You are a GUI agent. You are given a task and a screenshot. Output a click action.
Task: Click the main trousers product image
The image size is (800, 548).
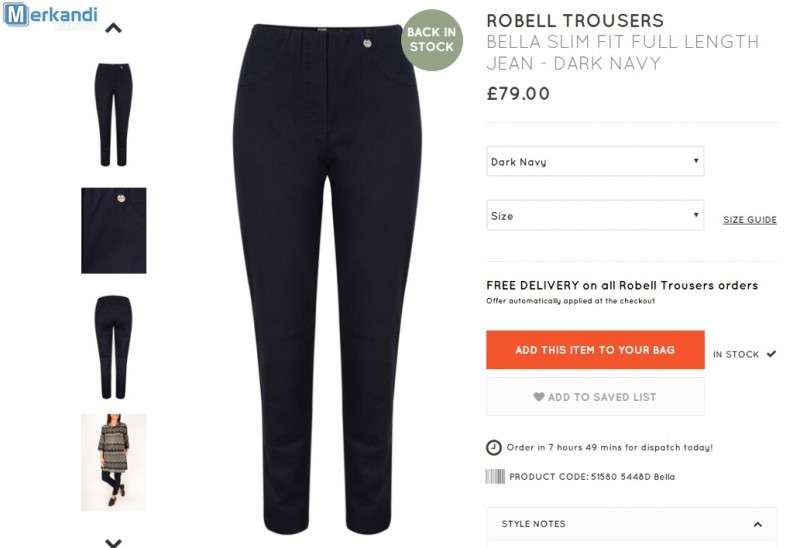(327, 279)
